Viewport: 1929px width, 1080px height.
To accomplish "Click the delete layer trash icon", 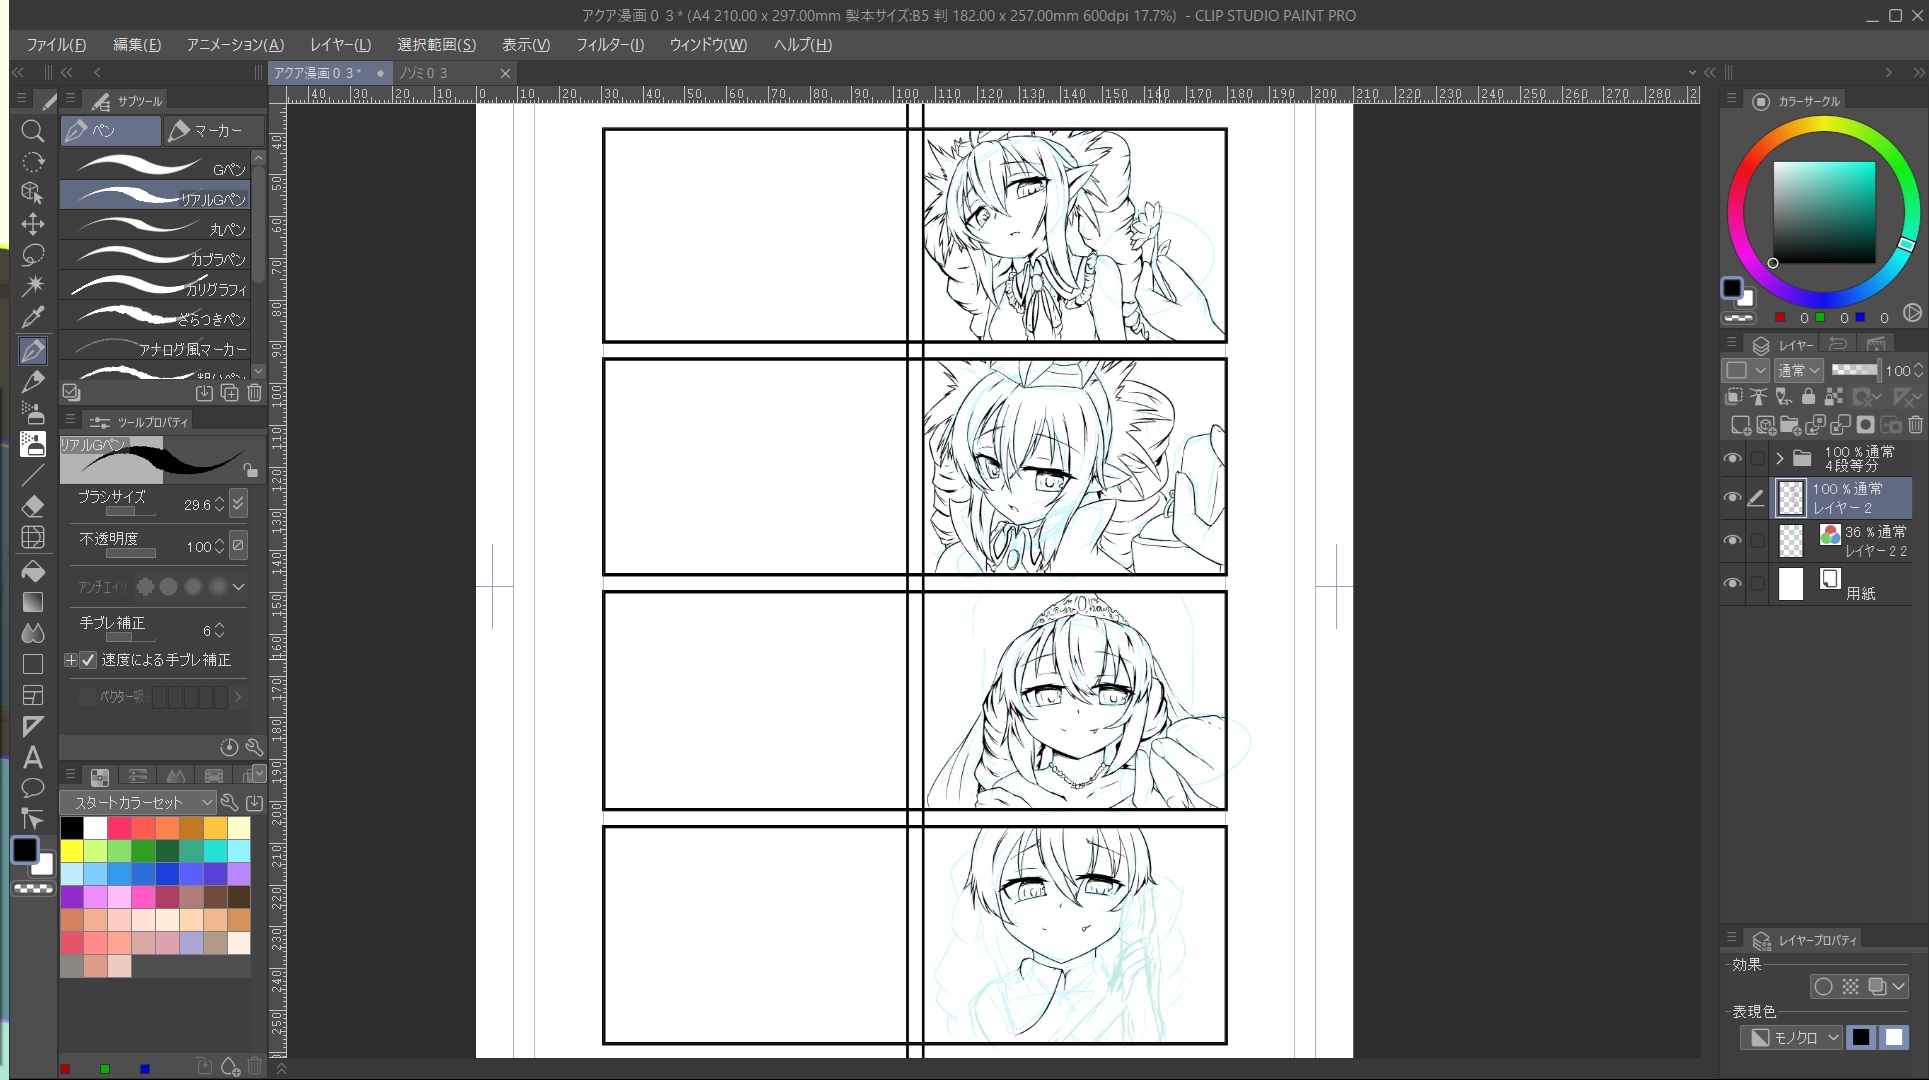I will pyautogui.click(x=1914, y=425).
